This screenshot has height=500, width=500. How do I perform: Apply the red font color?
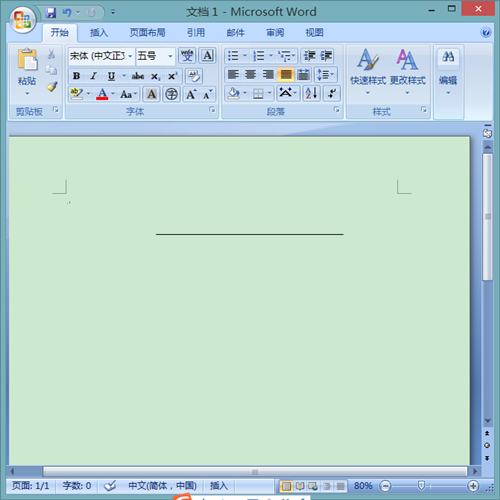[x=102, y=94]
